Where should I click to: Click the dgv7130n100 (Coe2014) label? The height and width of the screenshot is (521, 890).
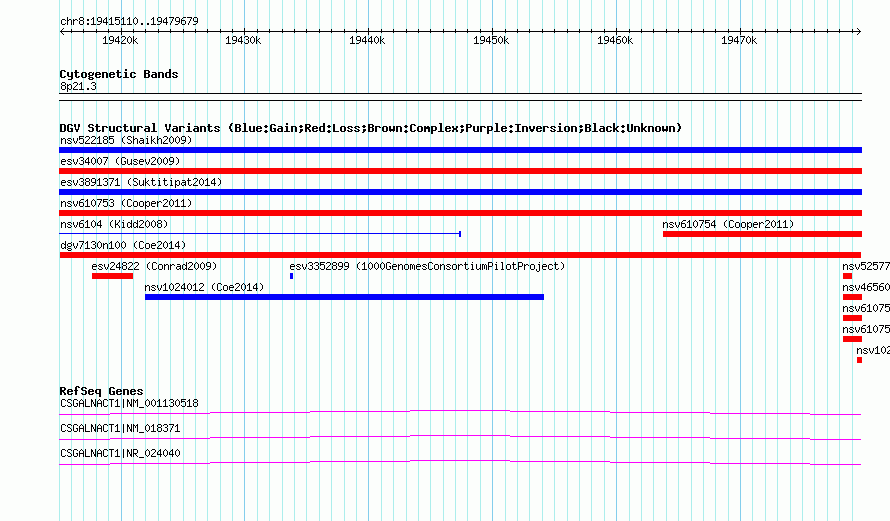coord(123,245)
